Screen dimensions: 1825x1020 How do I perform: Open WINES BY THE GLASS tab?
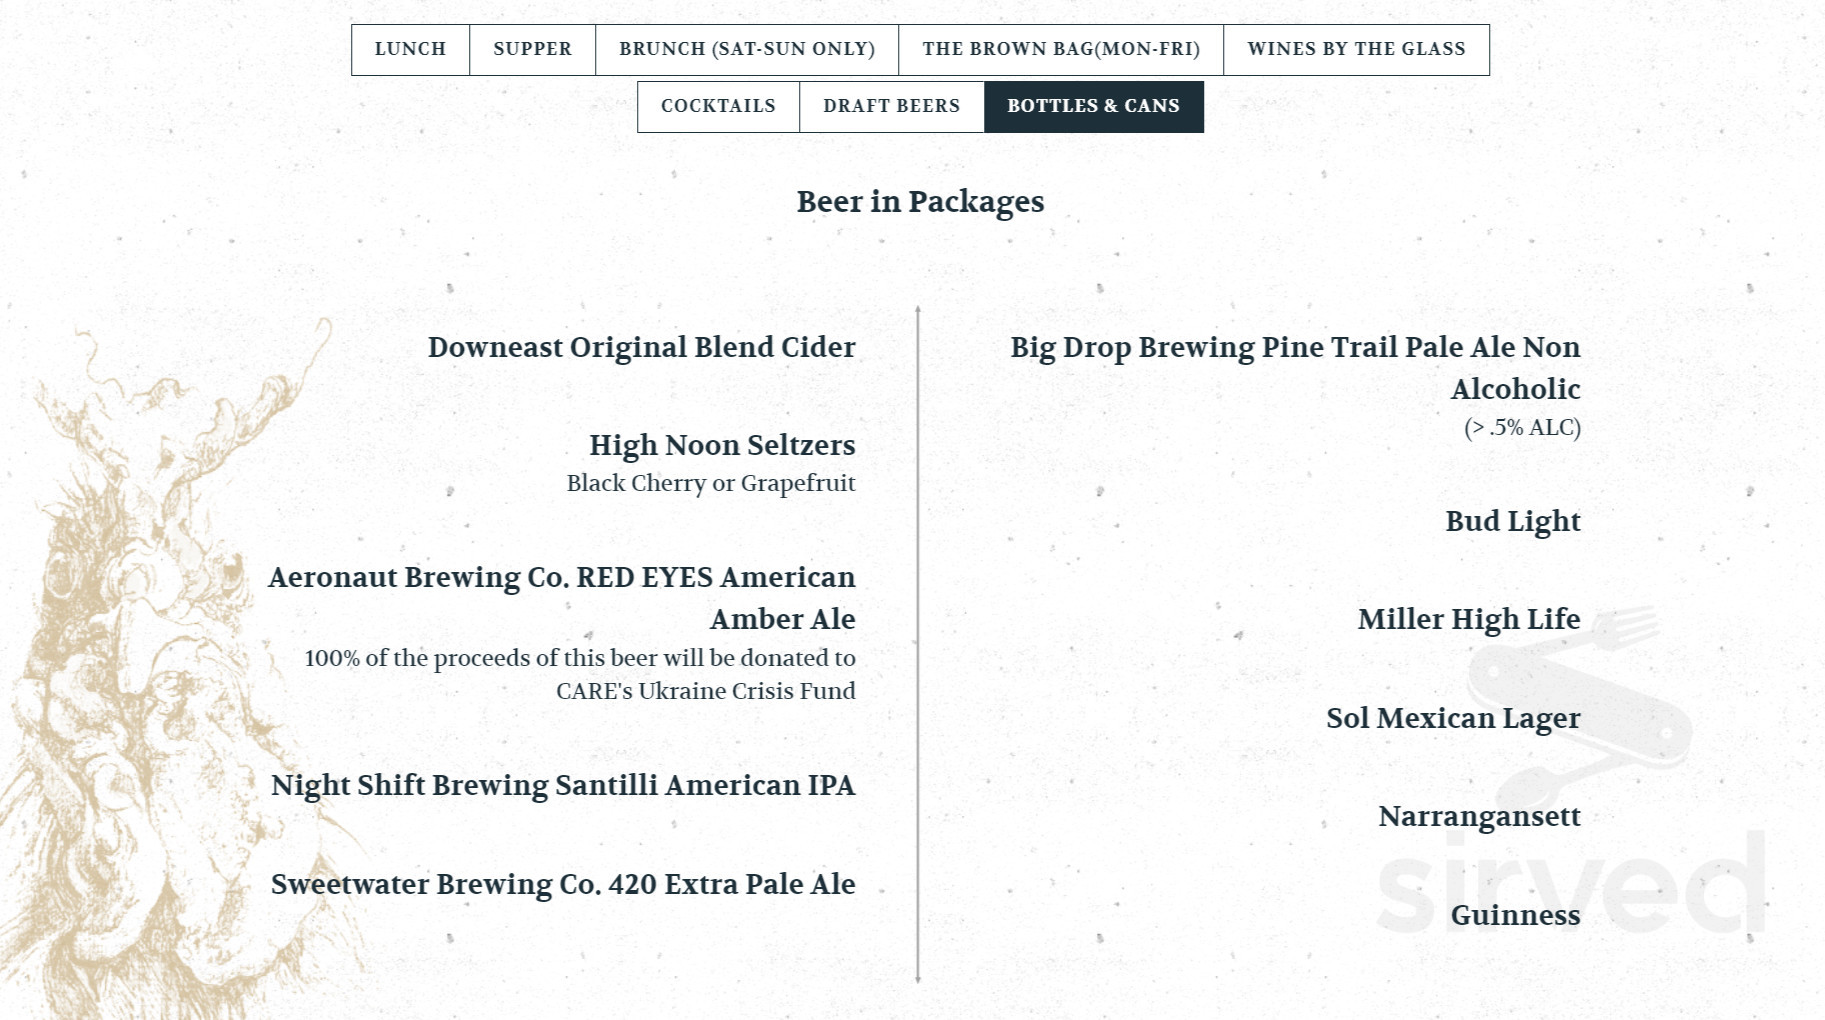[1355, 48]
